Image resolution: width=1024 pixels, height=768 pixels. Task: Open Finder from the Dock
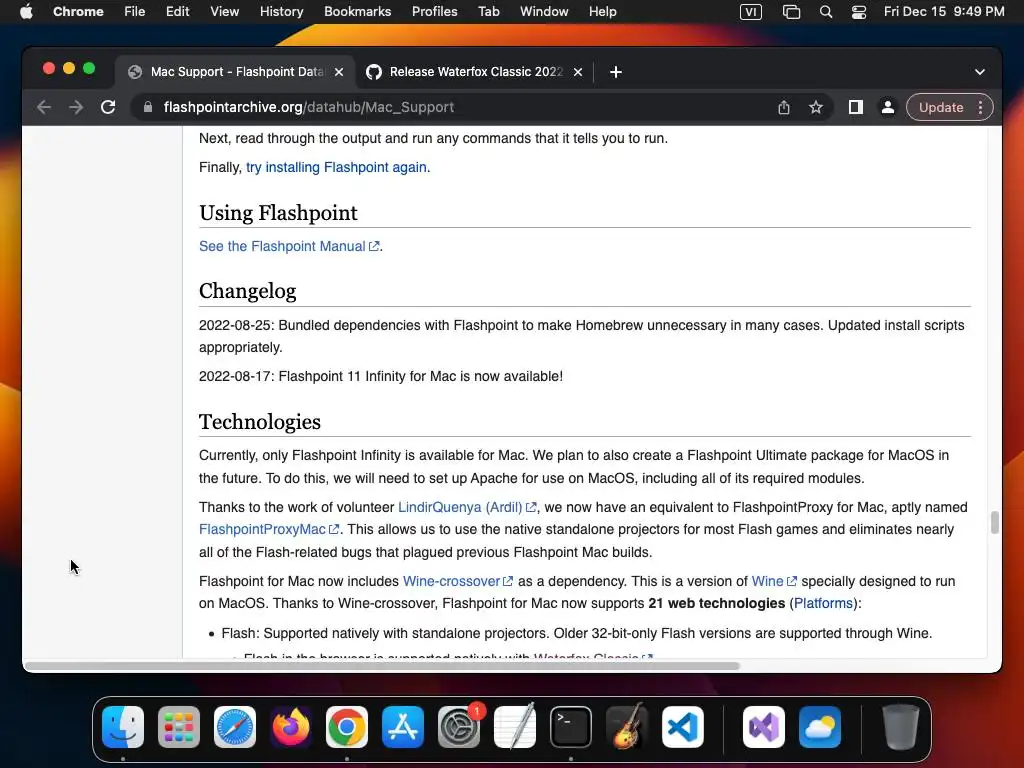pos(123,727)
